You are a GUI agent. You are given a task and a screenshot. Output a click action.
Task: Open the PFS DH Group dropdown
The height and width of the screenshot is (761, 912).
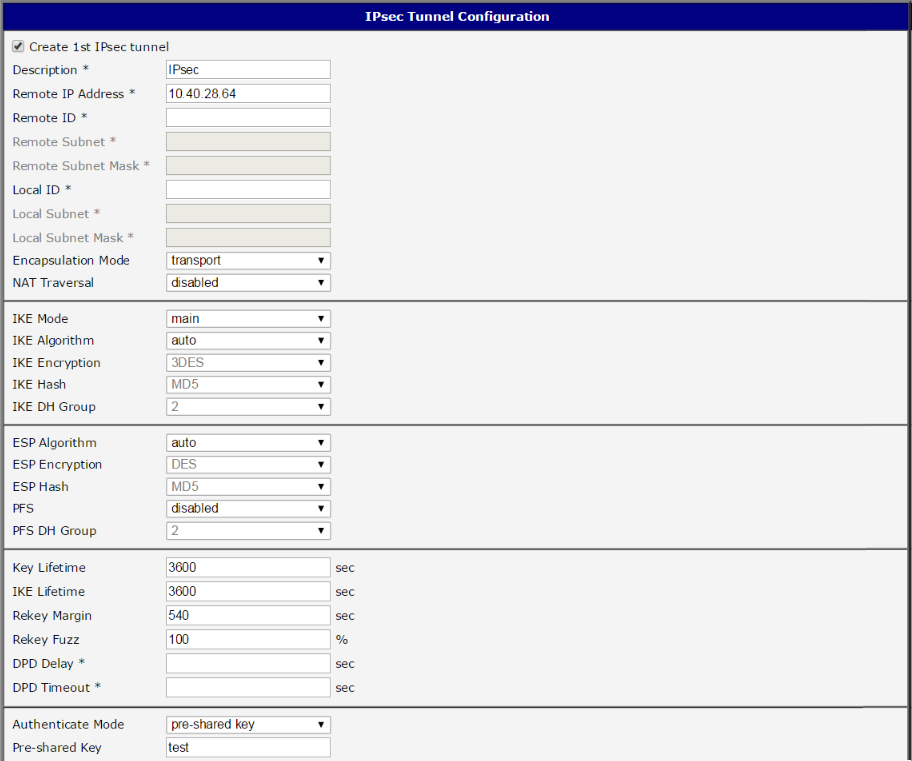click(x=248, y=531)
